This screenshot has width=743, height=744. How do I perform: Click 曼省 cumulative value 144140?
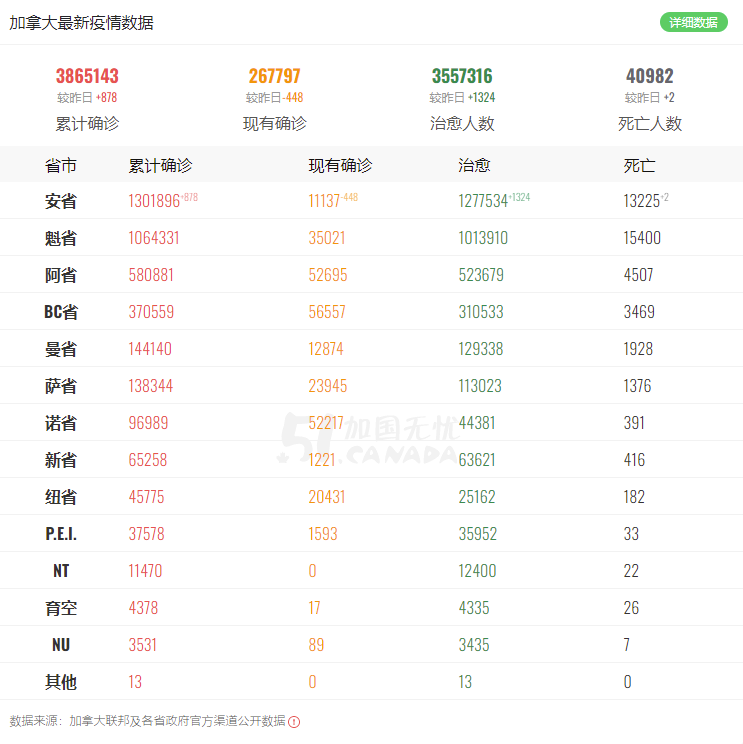pos(150,349)
